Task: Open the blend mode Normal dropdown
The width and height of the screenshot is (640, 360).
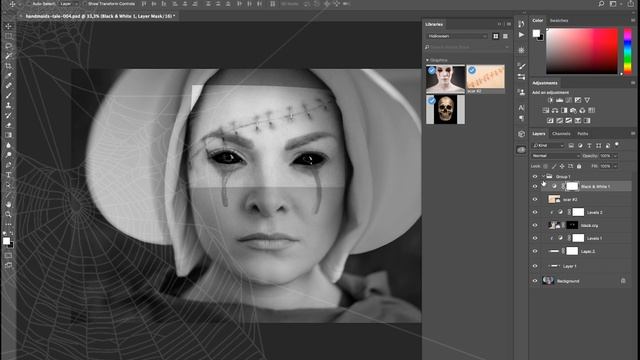Action: coord(556,156)
